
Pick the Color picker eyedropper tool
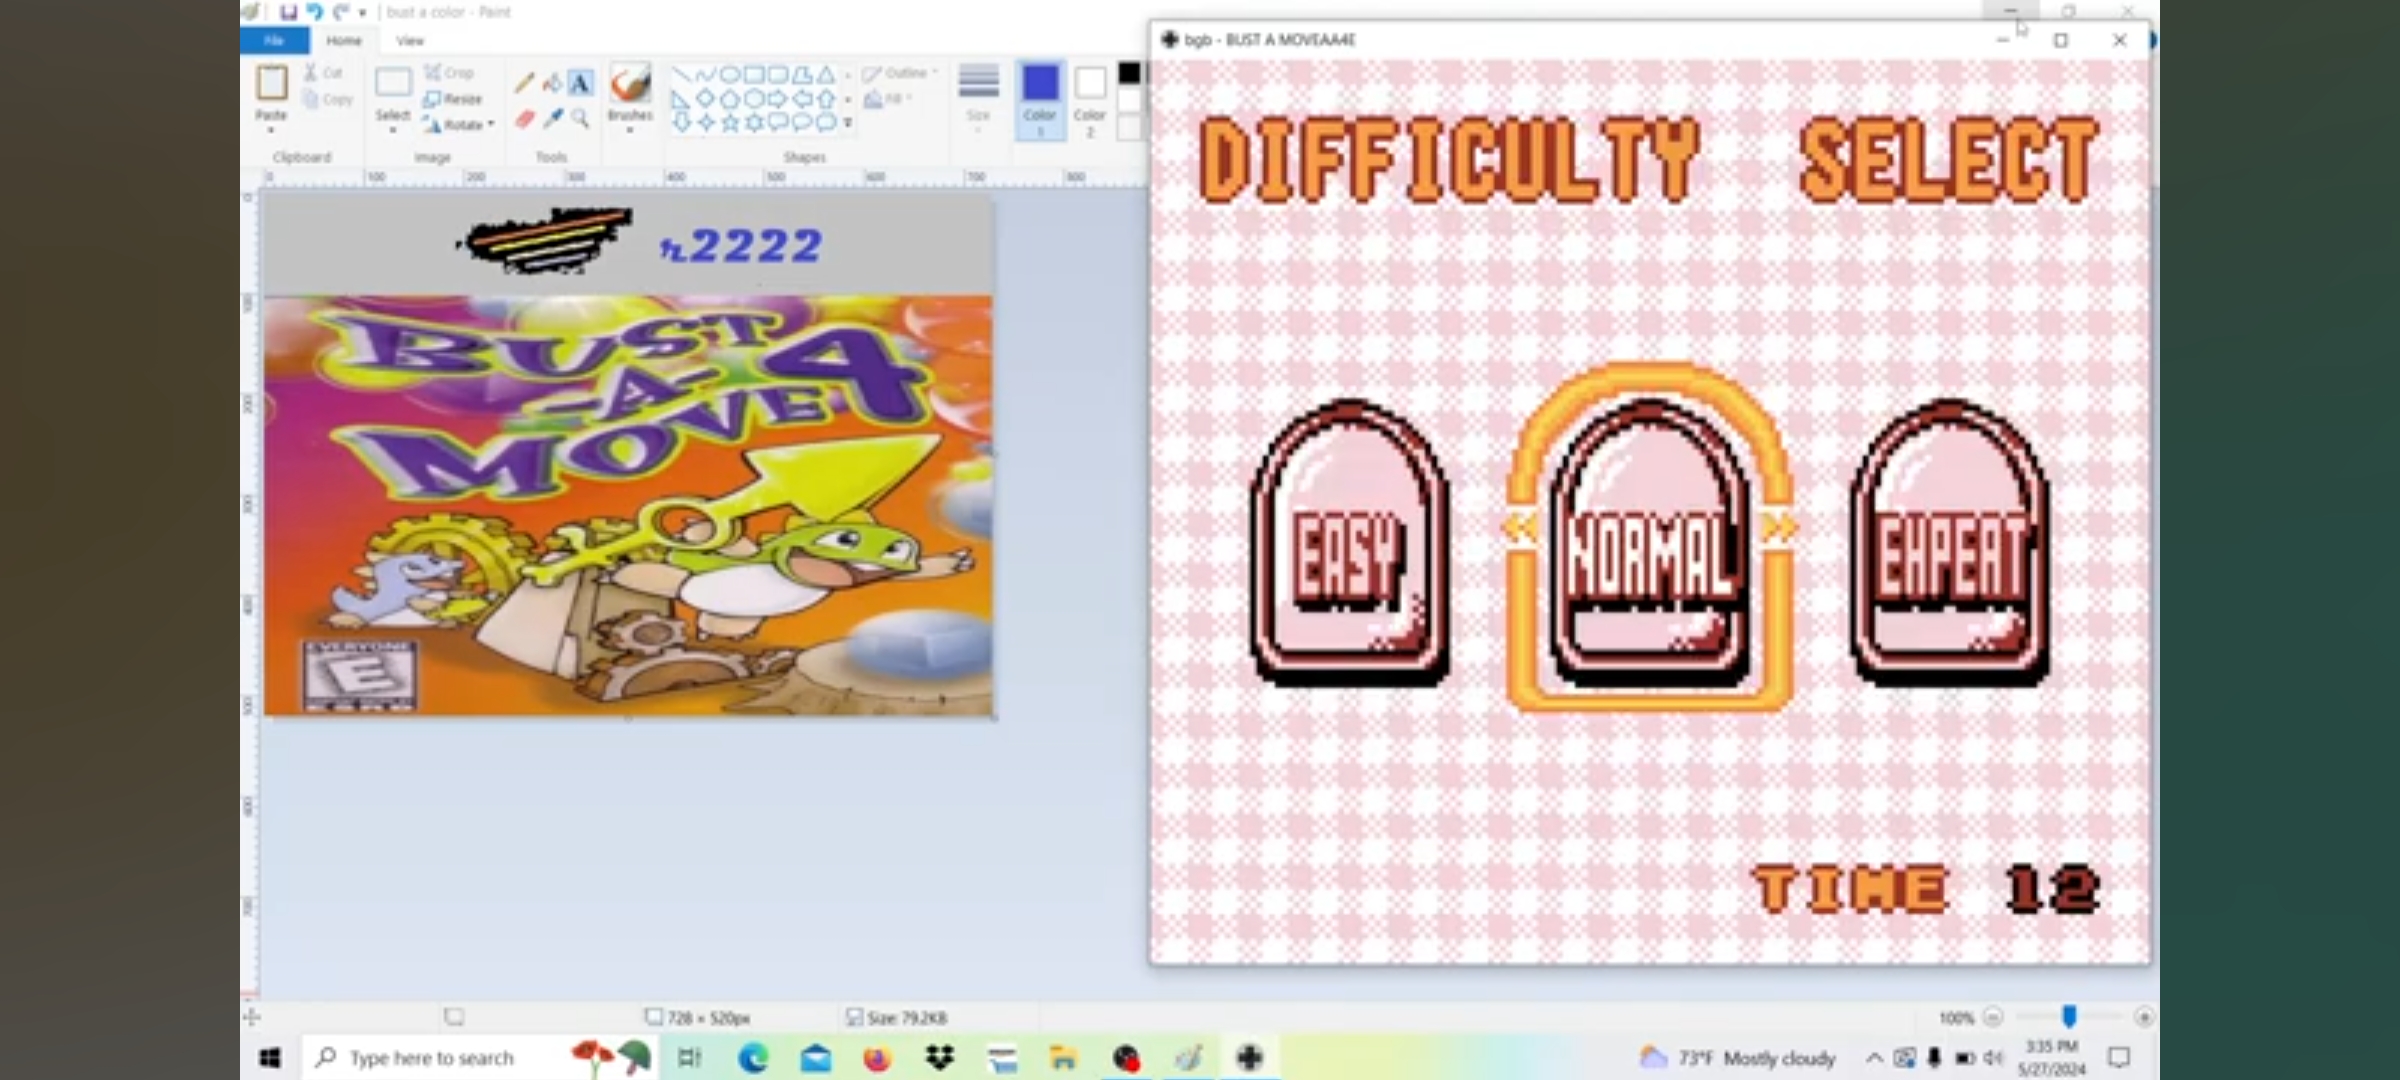click(552, 119)
